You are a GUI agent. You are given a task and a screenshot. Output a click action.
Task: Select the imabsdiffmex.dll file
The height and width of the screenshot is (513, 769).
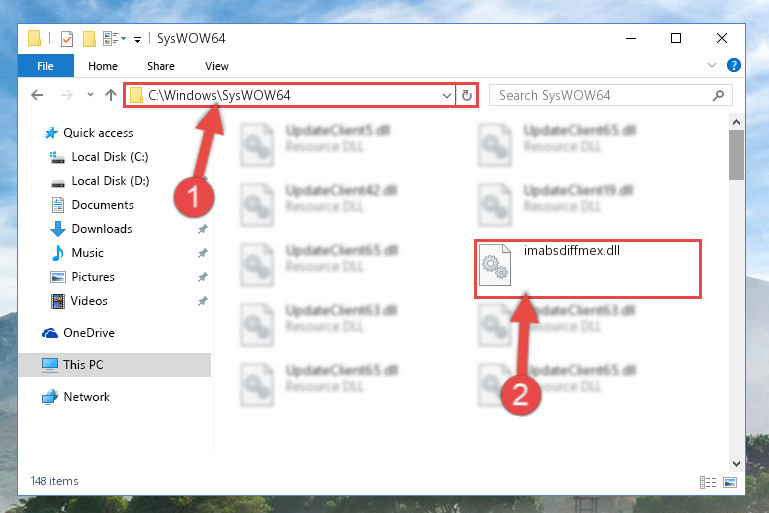click(588, 269)
